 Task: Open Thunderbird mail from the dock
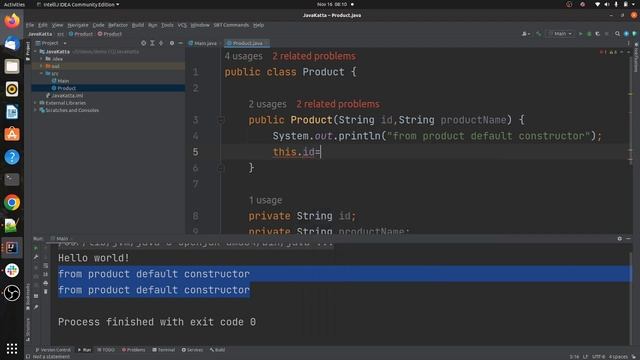[12, 43]
